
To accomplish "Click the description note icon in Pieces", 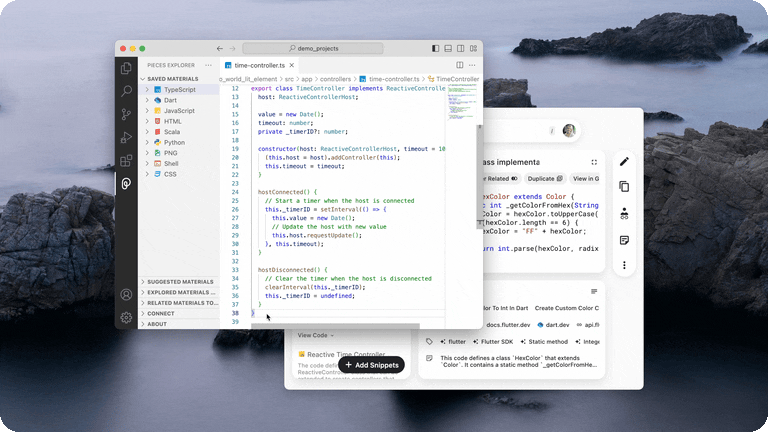I will tap(429, 359).
